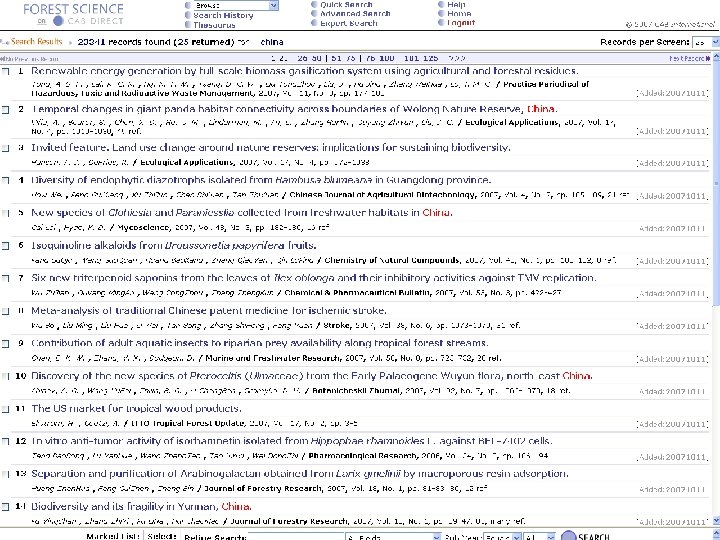
Task: Click the scrollbar down arrow
Action: [x=716, y=521]
